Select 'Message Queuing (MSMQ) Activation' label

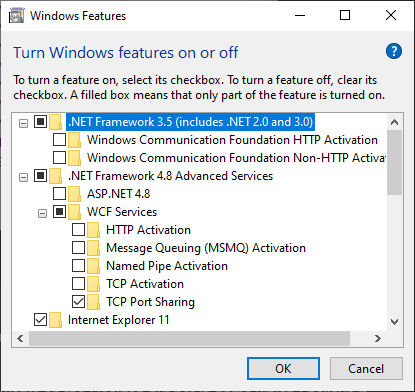click(x=206, y=248)
